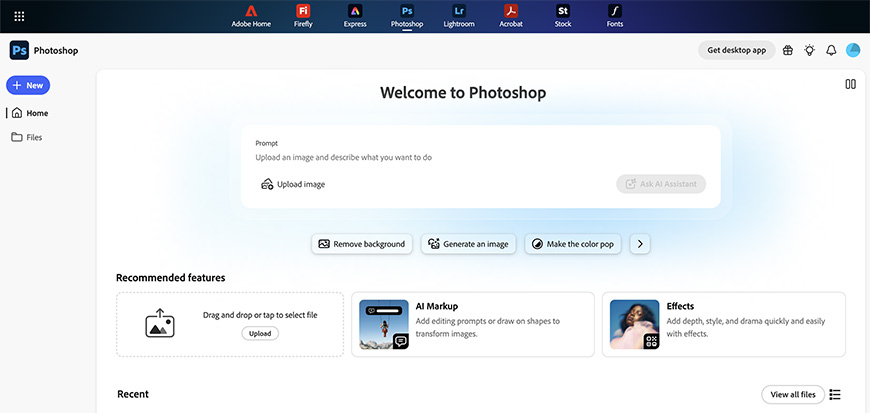Toggle the side panel layout icon
This screenshot has width=870, height=413.
(x=850, y=84)
